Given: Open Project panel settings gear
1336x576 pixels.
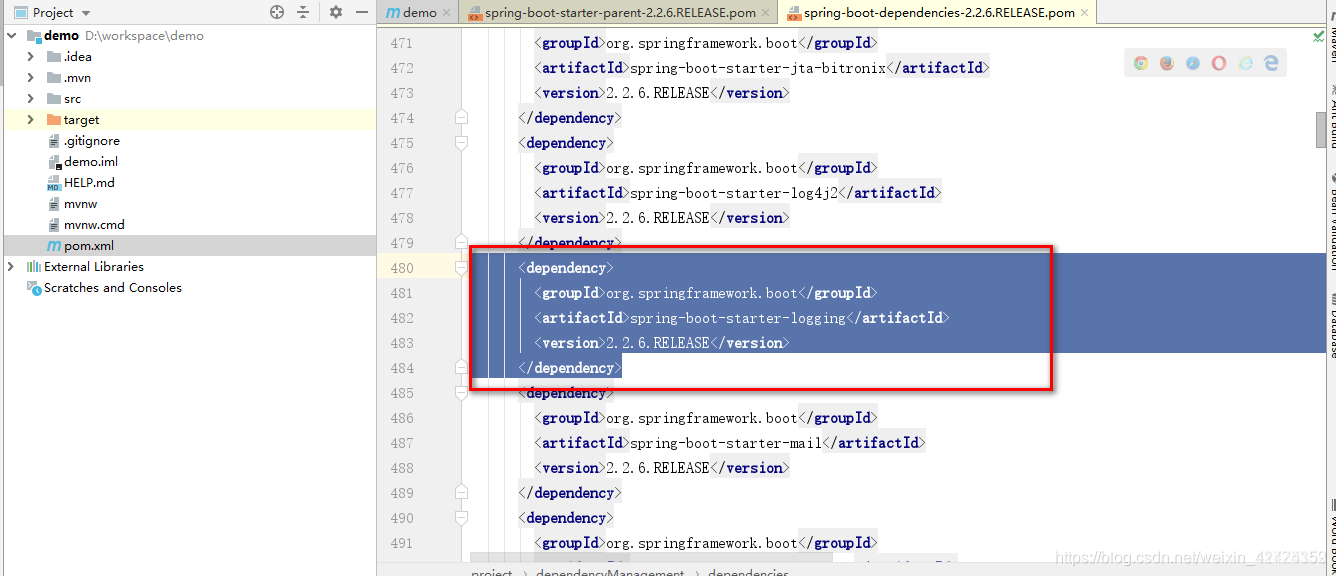Looking at the screenshot, I should pyautogui.click(x=336, y=12).
